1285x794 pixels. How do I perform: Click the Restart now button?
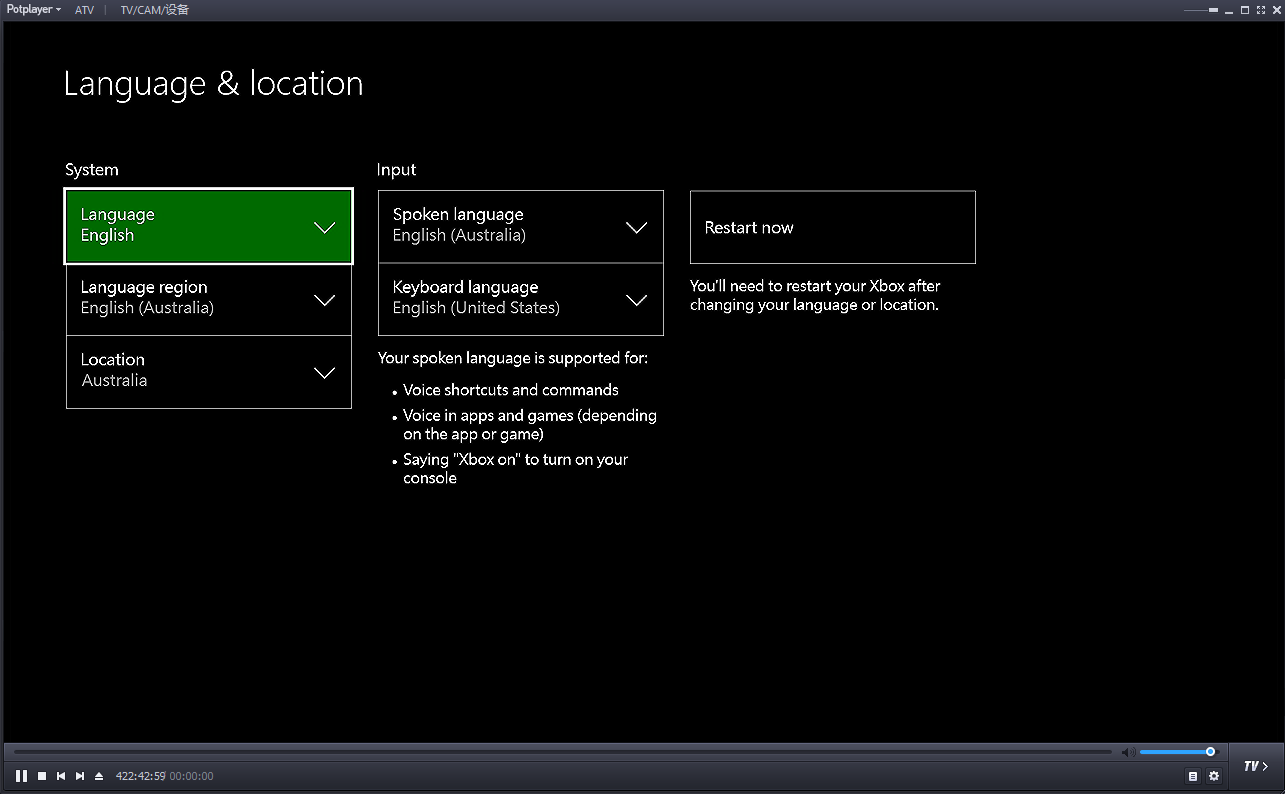(833, 227)
